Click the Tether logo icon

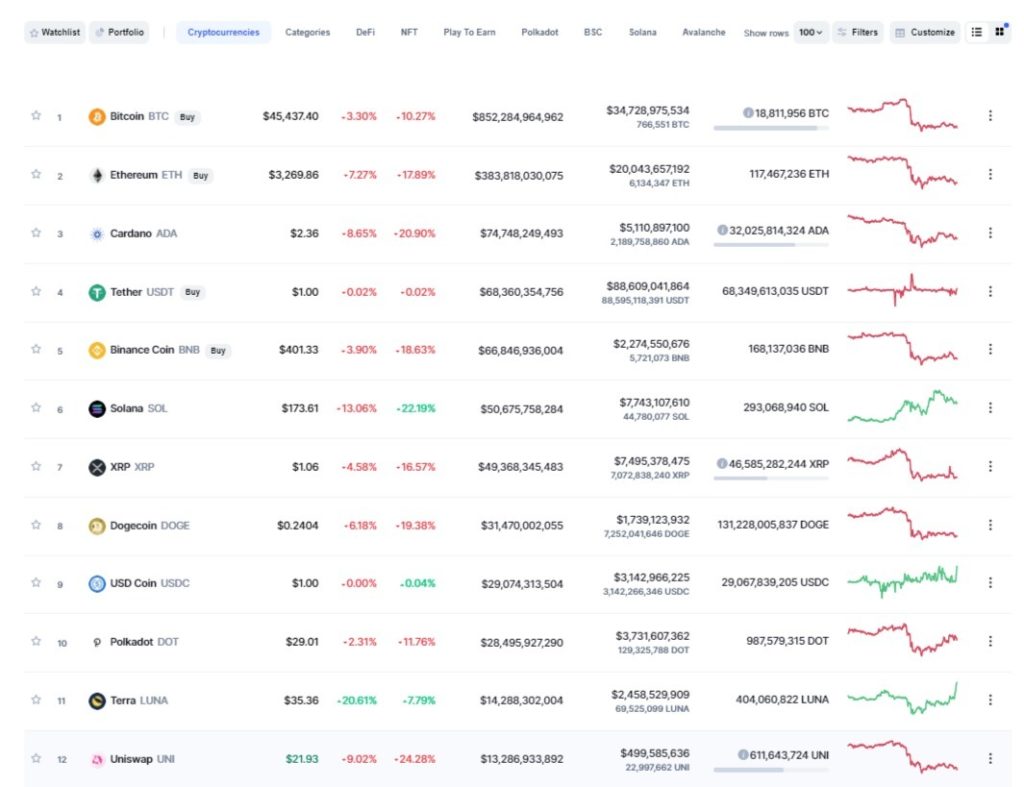coord(97,292)
